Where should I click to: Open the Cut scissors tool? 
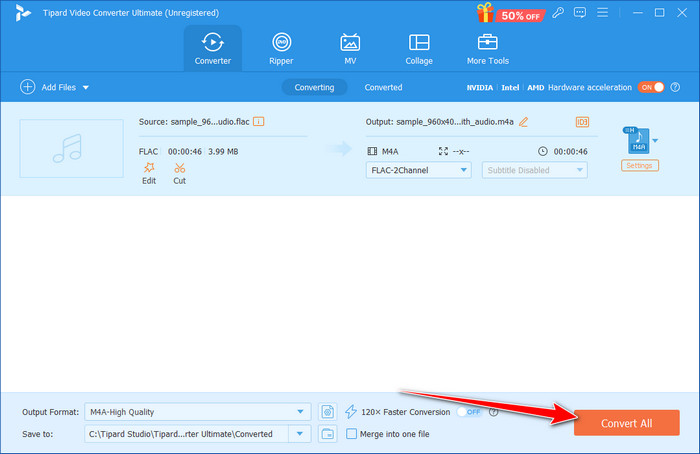179,168
